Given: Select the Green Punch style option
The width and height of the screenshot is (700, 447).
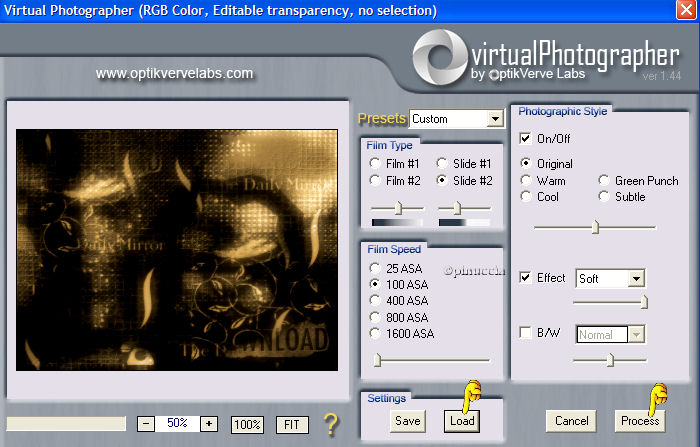Looking at the screenshot, I should tap(604, 180).
